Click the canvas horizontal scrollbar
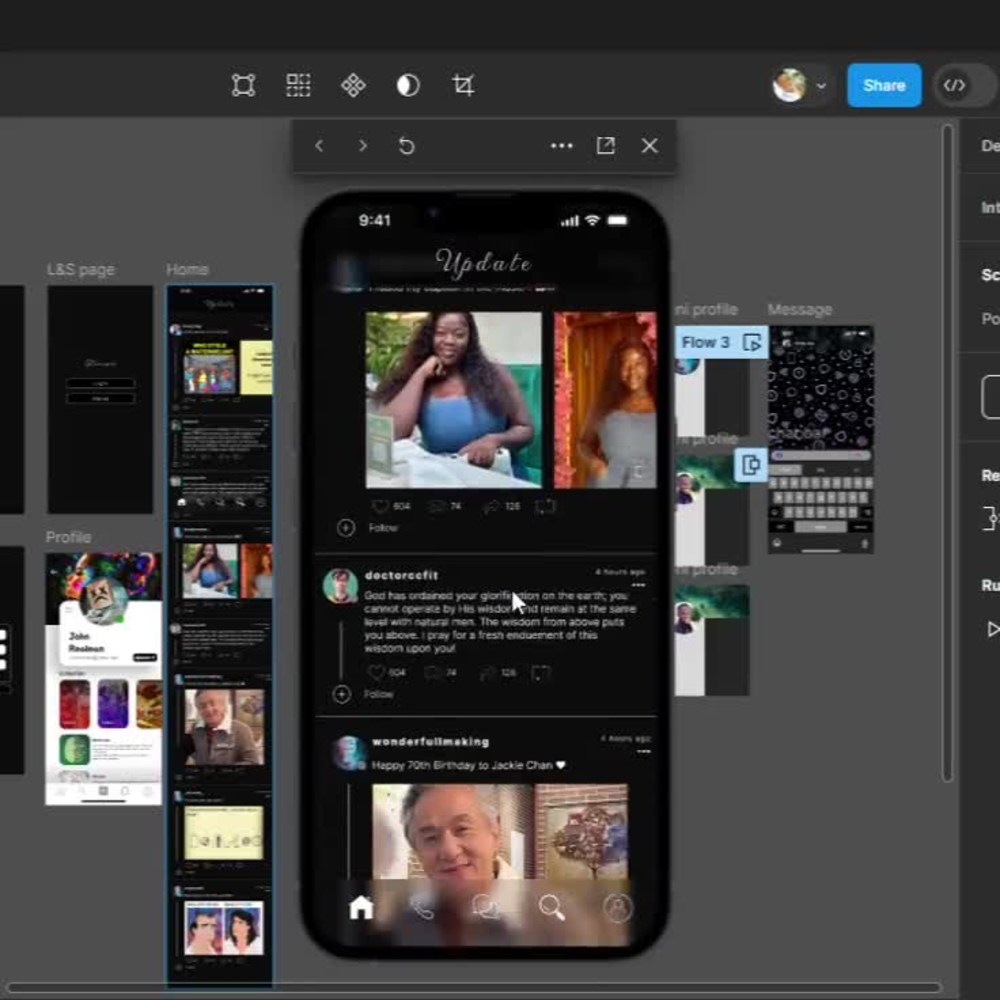1000x1000 pixels. 472,988
